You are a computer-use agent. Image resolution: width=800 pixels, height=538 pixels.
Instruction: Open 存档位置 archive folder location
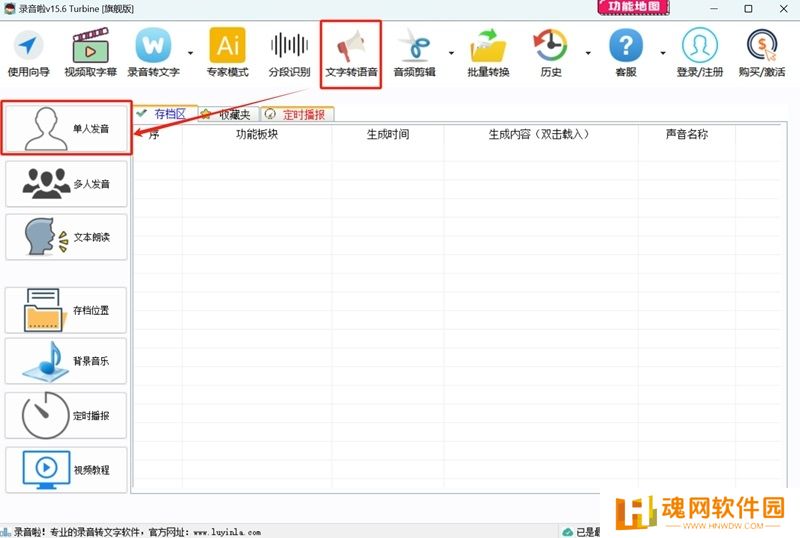pos(66,310)
